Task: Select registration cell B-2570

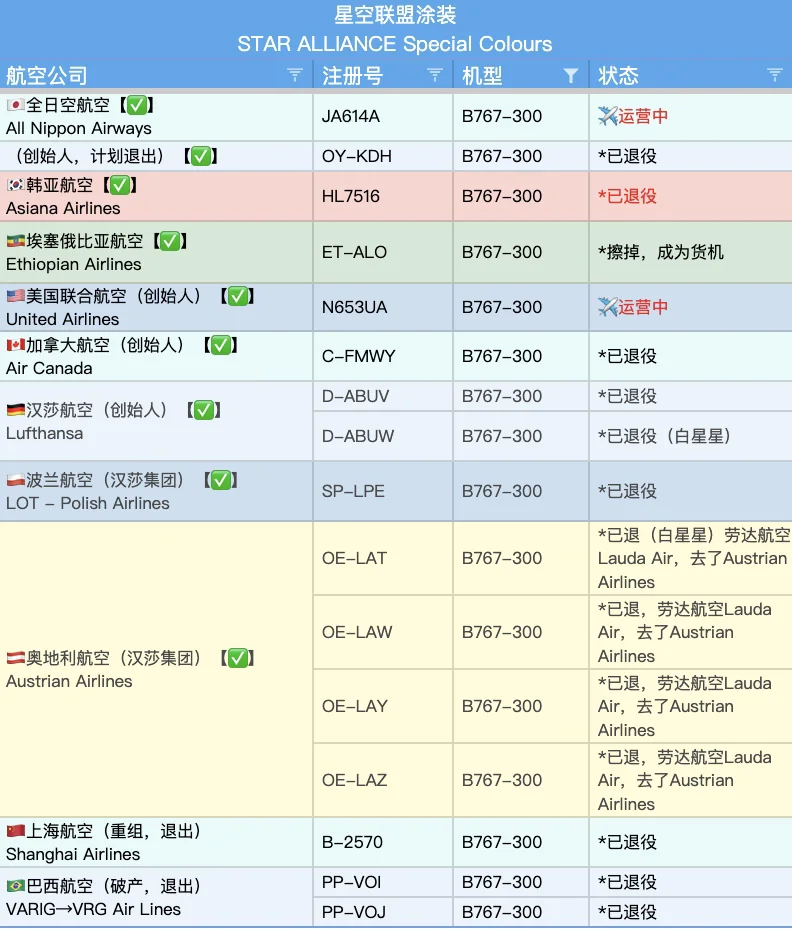Action: pos(383,842)
